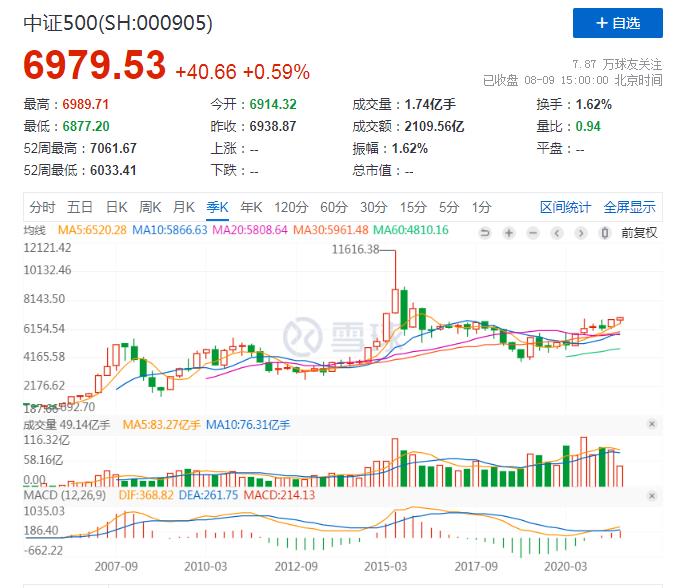The image size is (692, 588).
Task: Click the MA5:6520.28 moving average label
Action: pos(92,230)
